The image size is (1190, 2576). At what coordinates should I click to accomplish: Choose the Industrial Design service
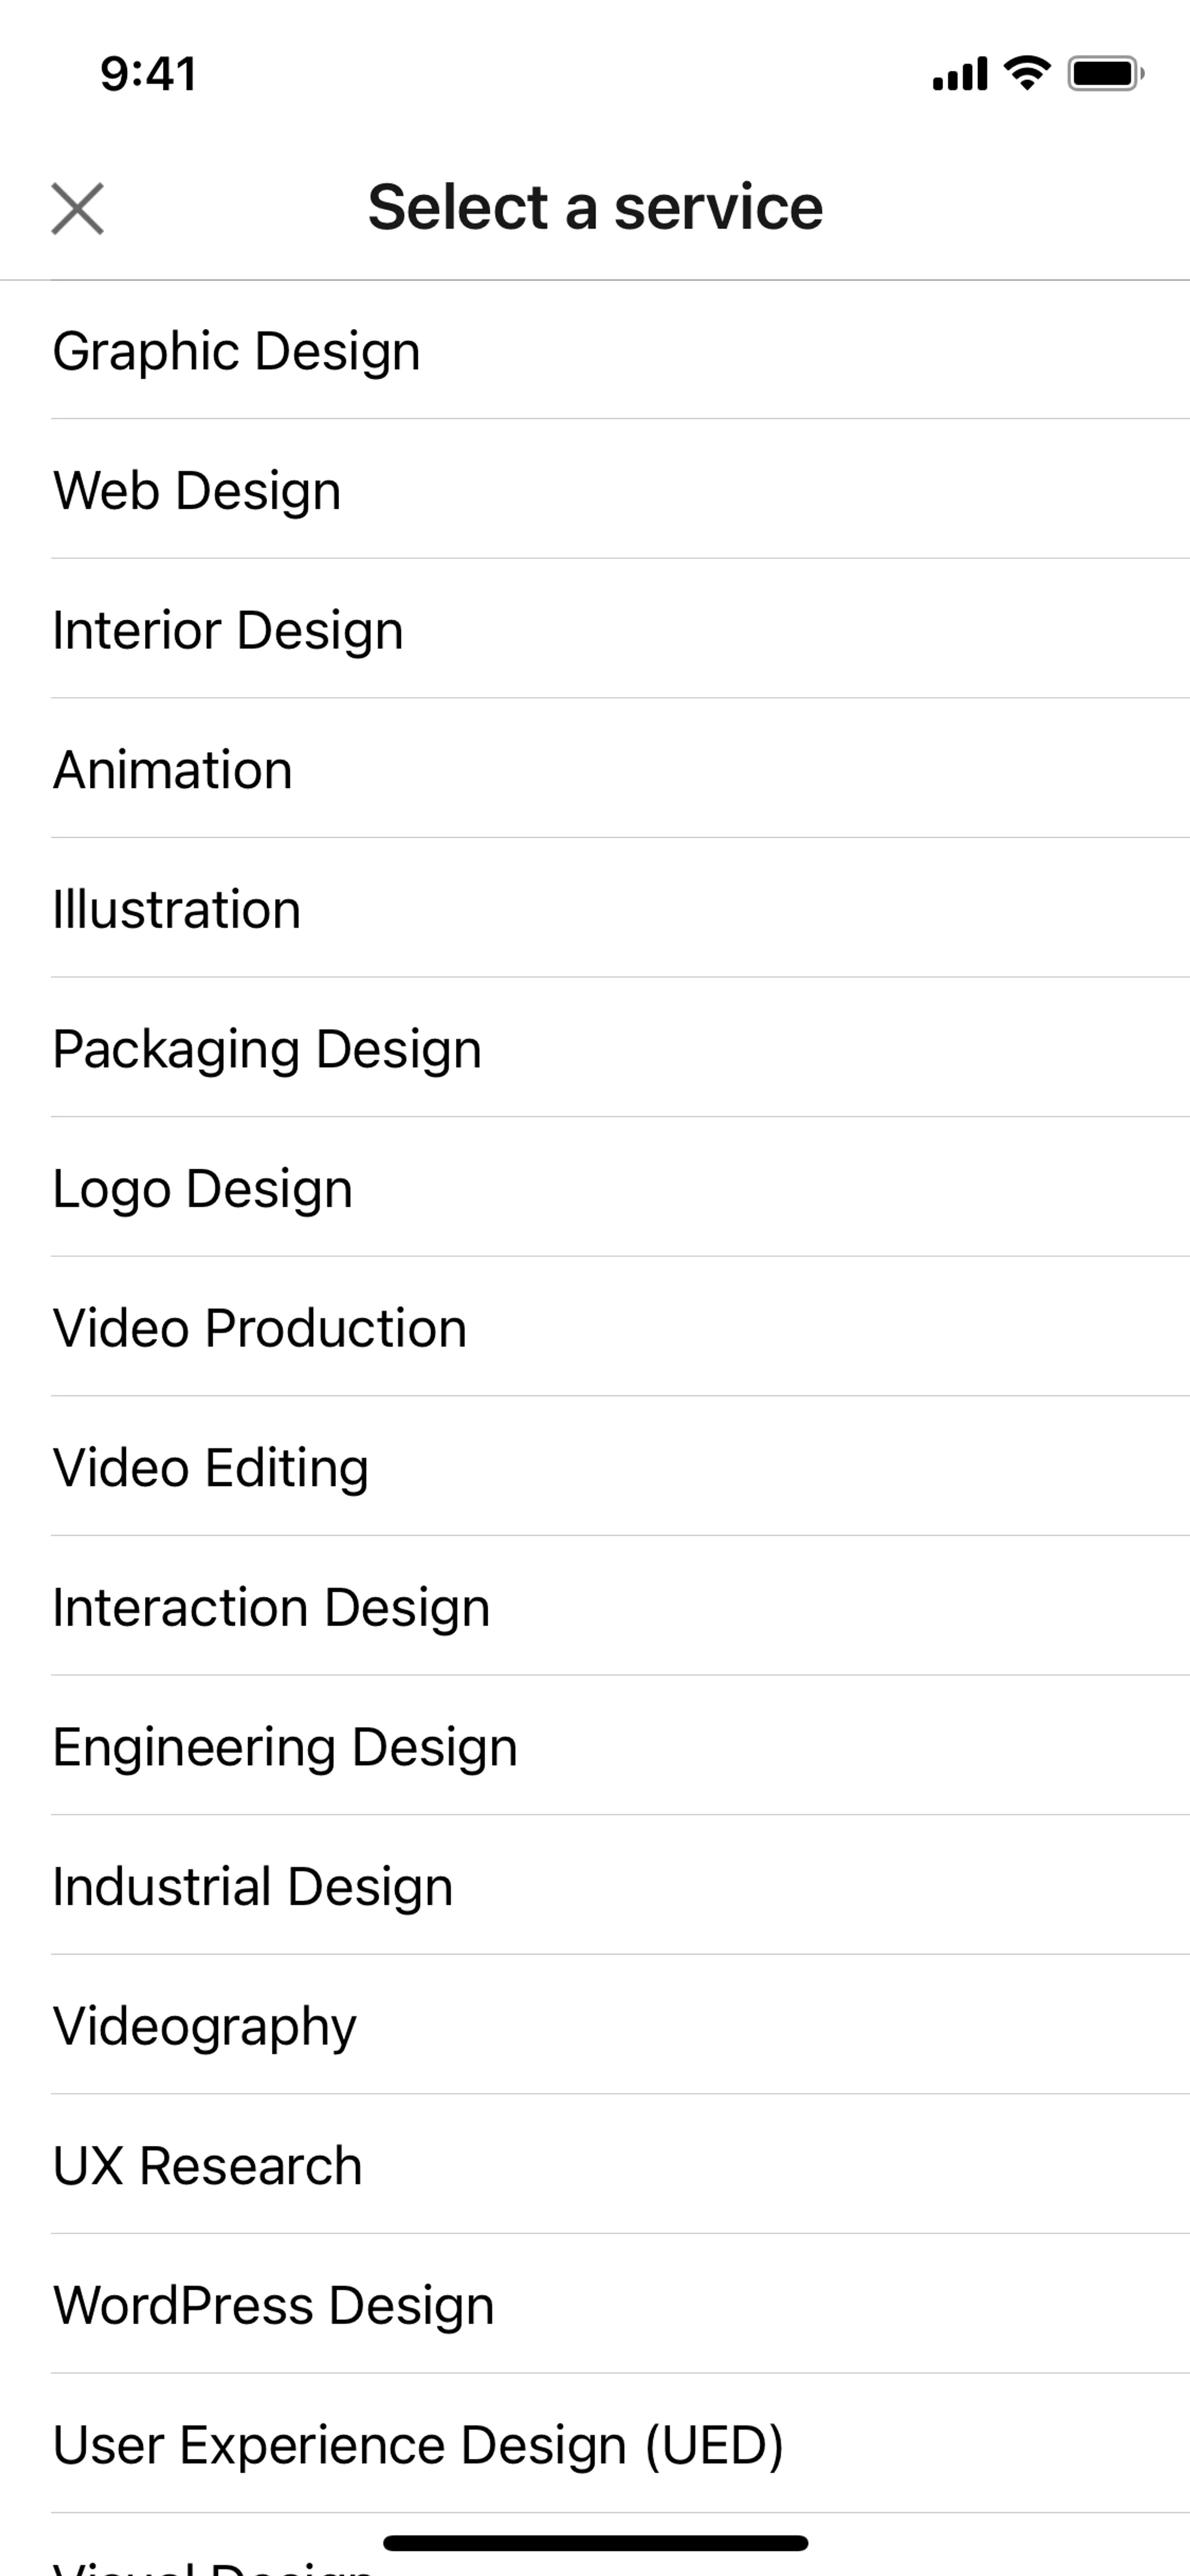(253, 1887)
